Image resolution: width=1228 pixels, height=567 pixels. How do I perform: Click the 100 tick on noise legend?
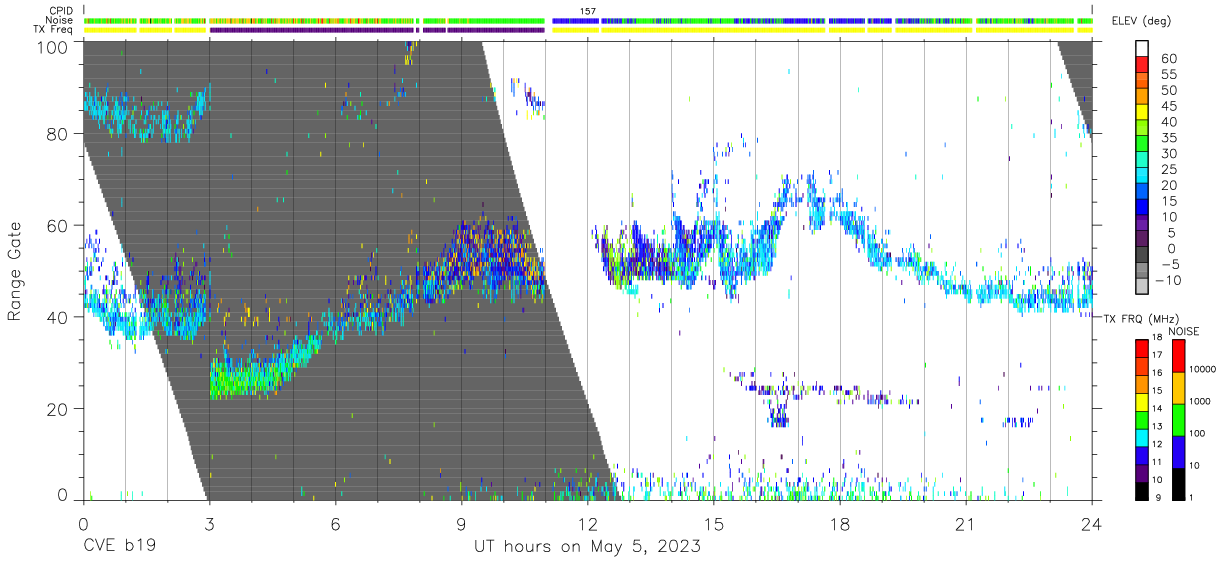click(1198, 434)
